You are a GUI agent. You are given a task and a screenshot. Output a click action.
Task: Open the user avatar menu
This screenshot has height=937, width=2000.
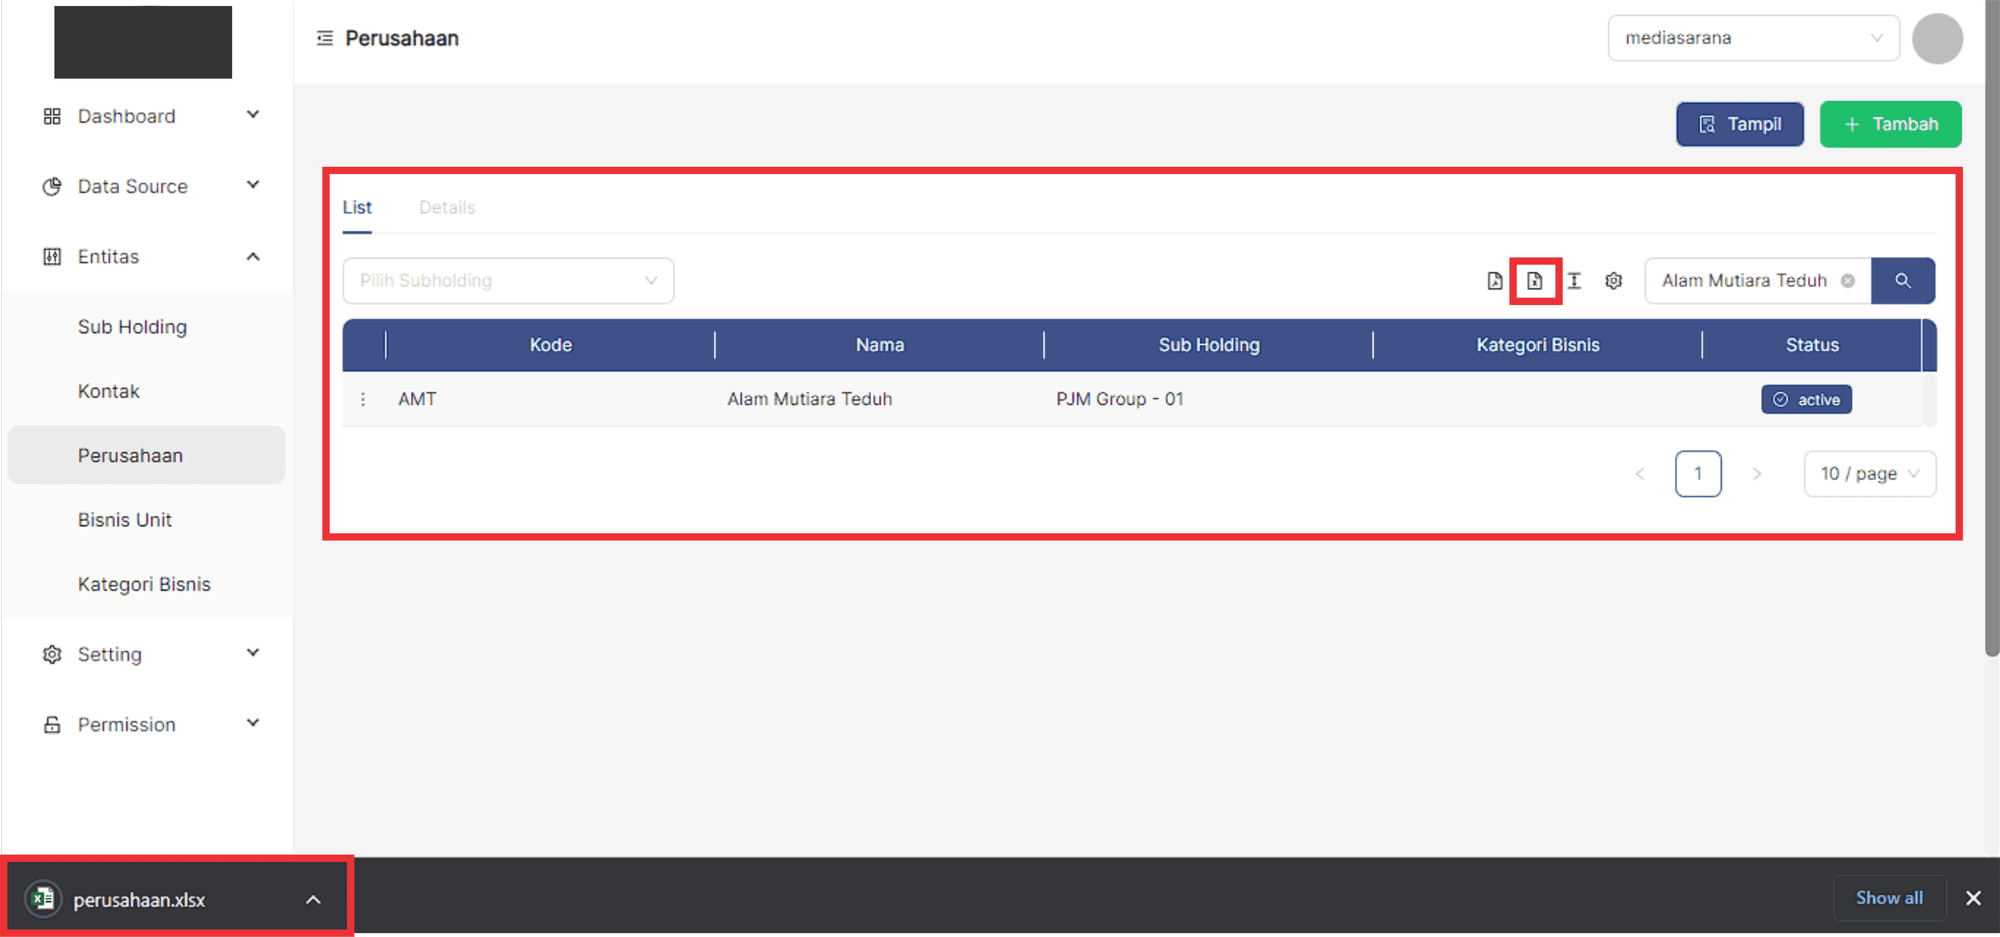[1936, 39]
